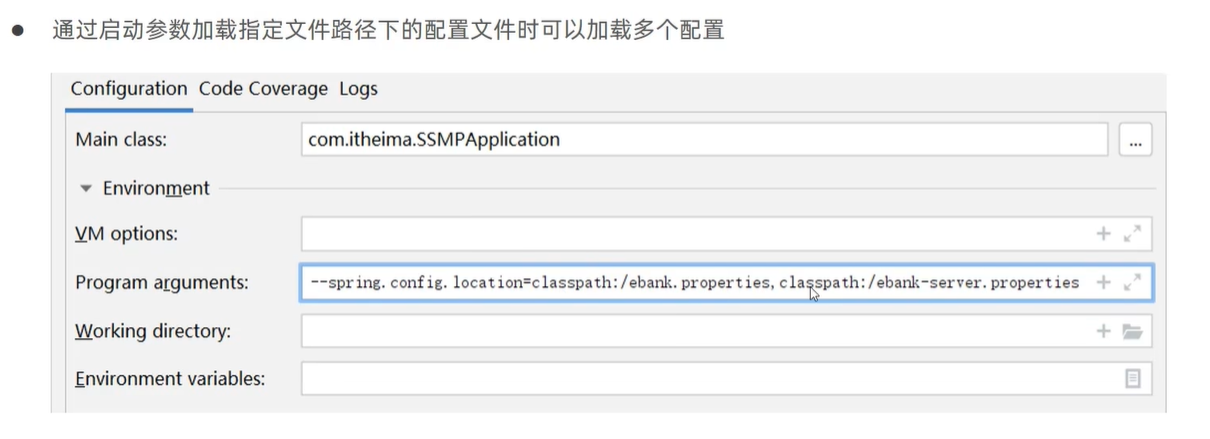Browse for Main class with ellipsis button

pyautogui.click(x=1135, y=141)
